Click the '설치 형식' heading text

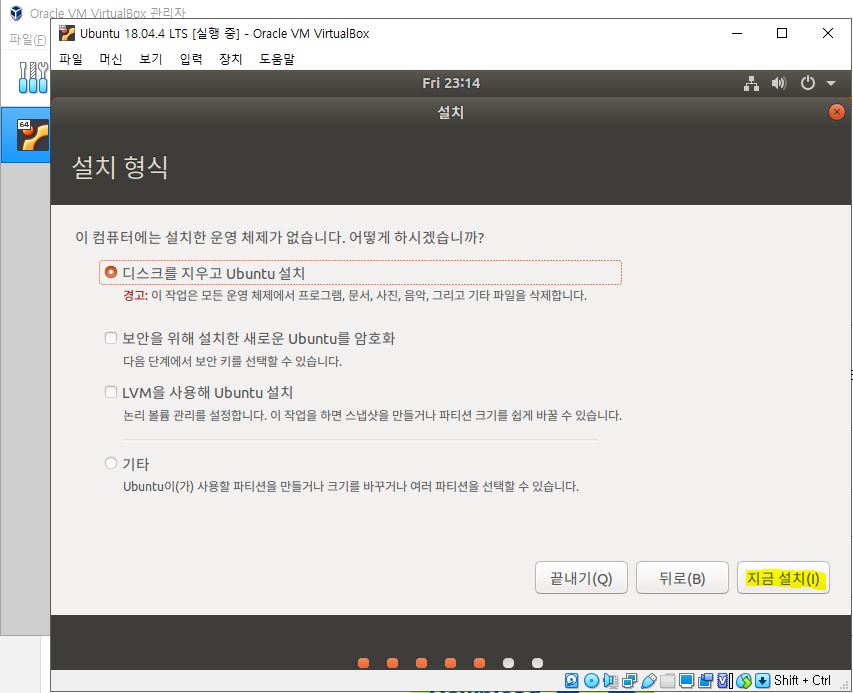tap(120, 166)
